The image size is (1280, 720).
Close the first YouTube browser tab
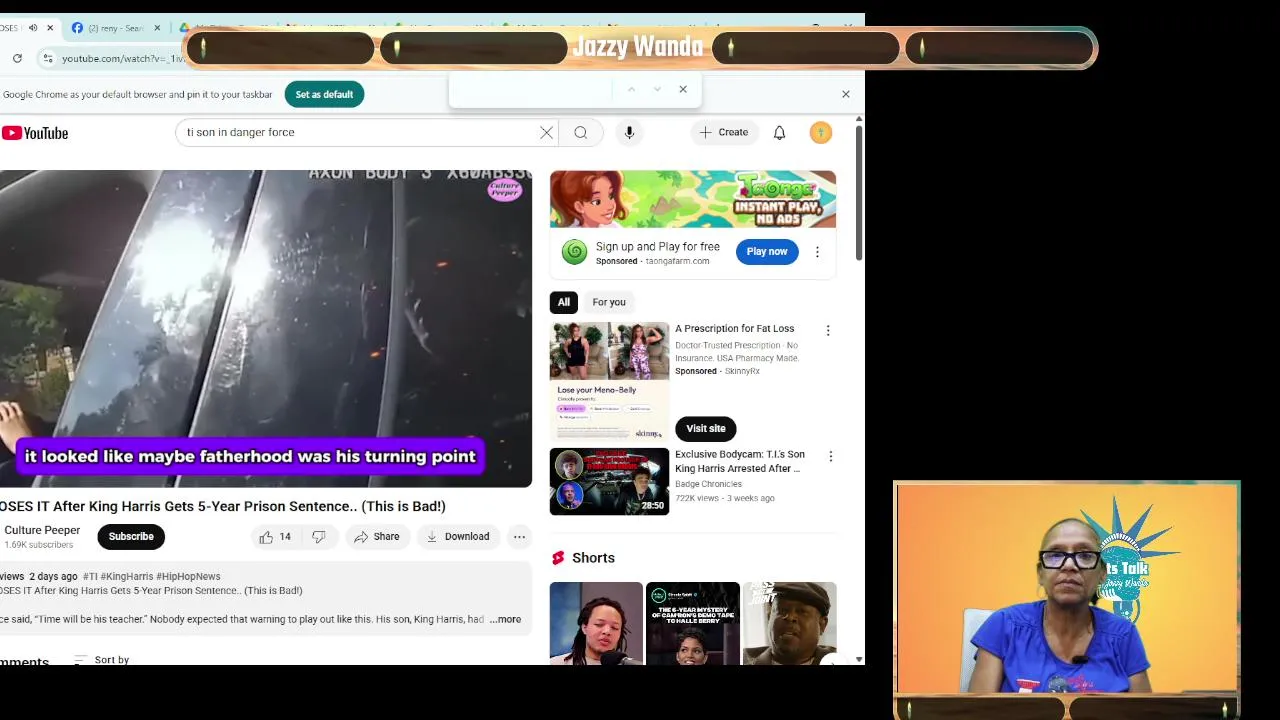point(50,28)
